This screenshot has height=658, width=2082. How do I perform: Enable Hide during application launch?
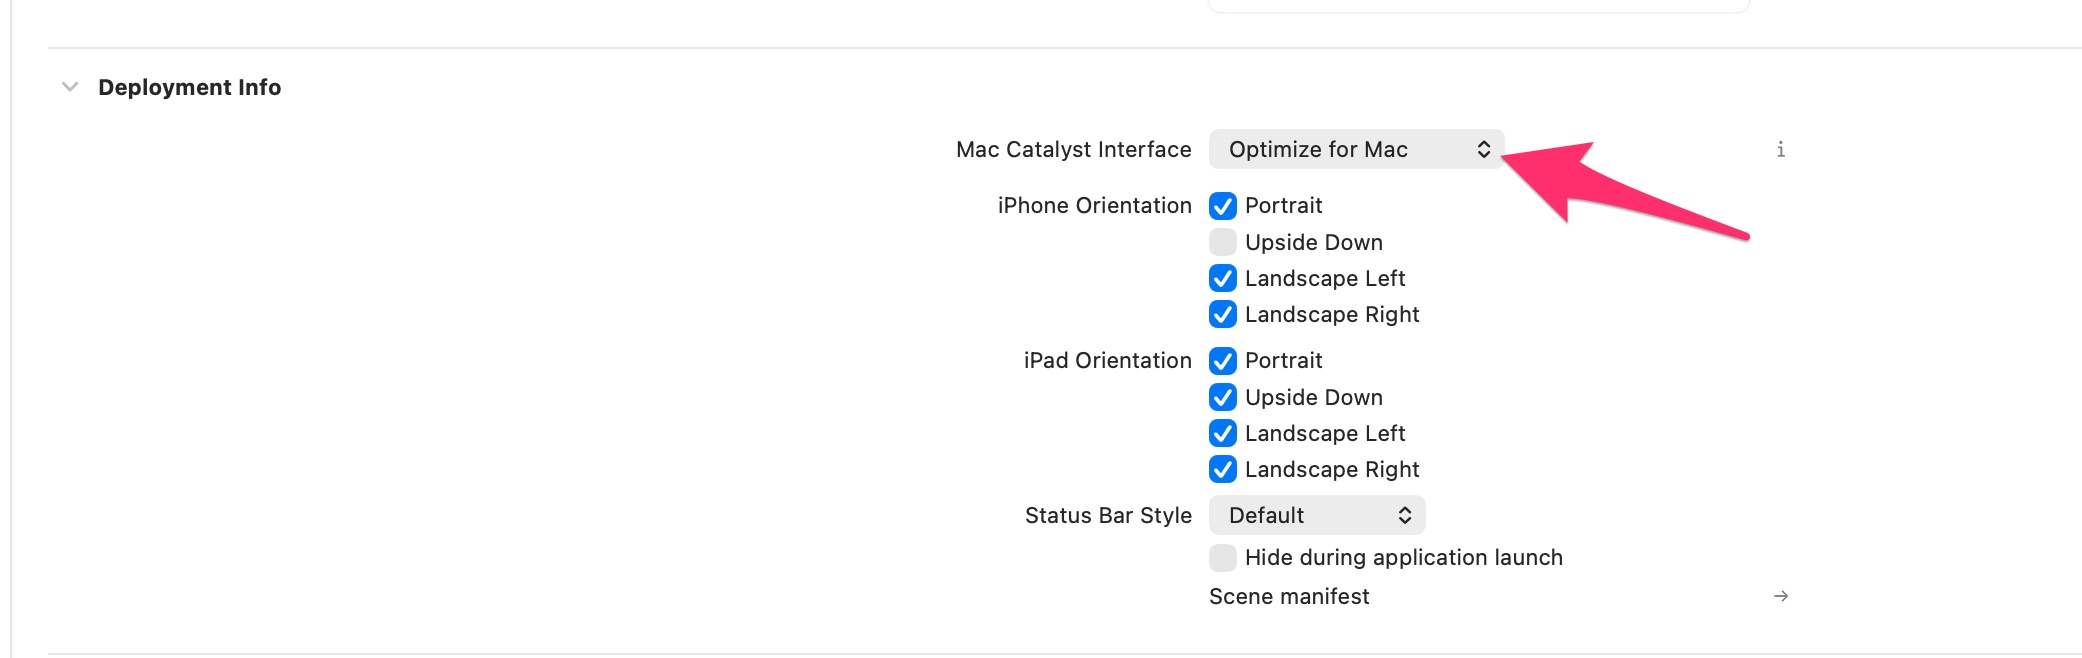1222,557
